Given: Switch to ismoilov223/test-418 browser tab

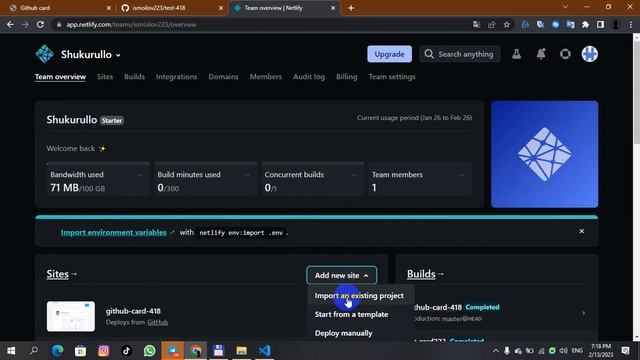Looking at the screenshot, I should (x=172, y=8).
